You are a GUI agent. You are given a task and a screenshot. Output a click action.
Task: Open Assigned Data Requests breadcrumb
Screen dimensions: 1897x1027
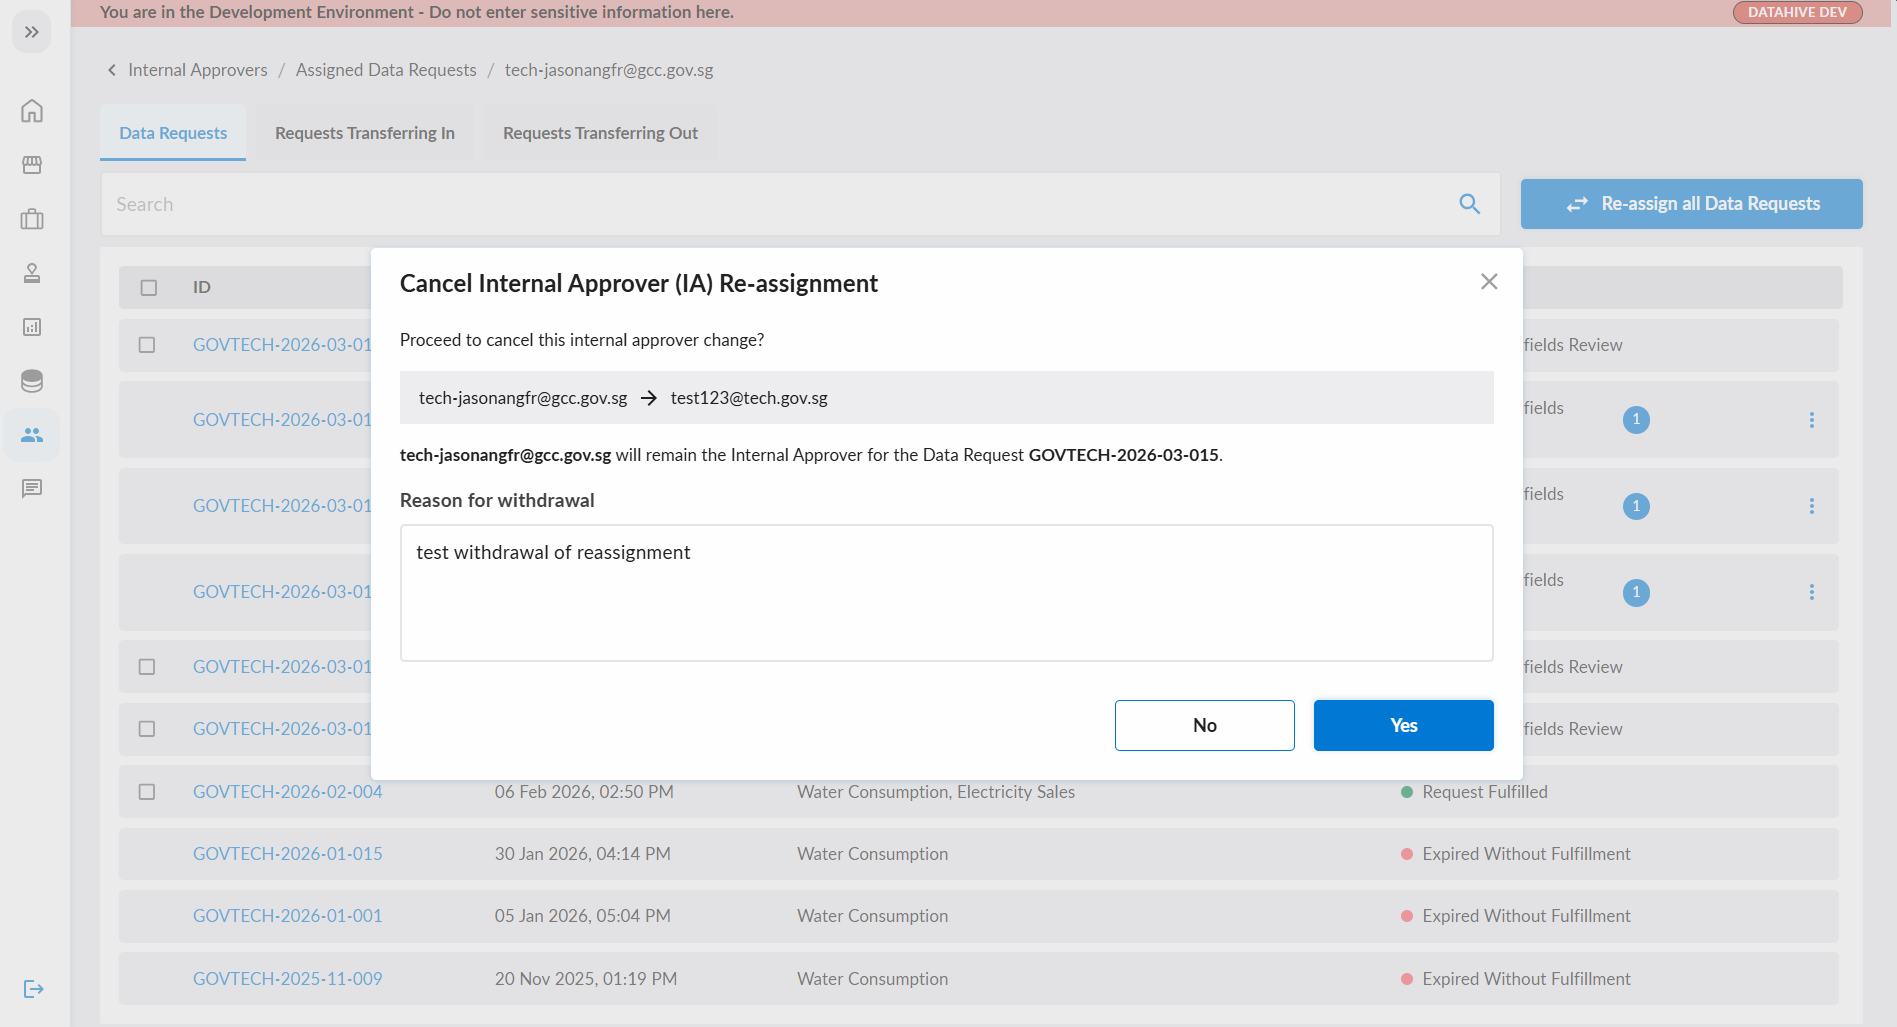(x=386, y=70)
